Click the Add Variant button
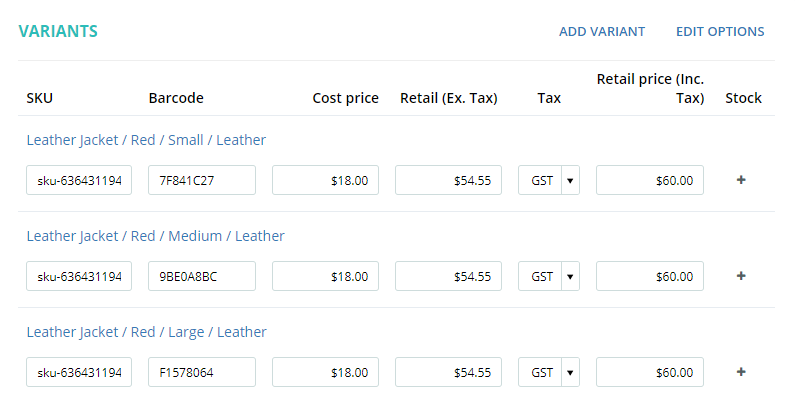This screenshot has height=402, width=795. coord(602,32)
